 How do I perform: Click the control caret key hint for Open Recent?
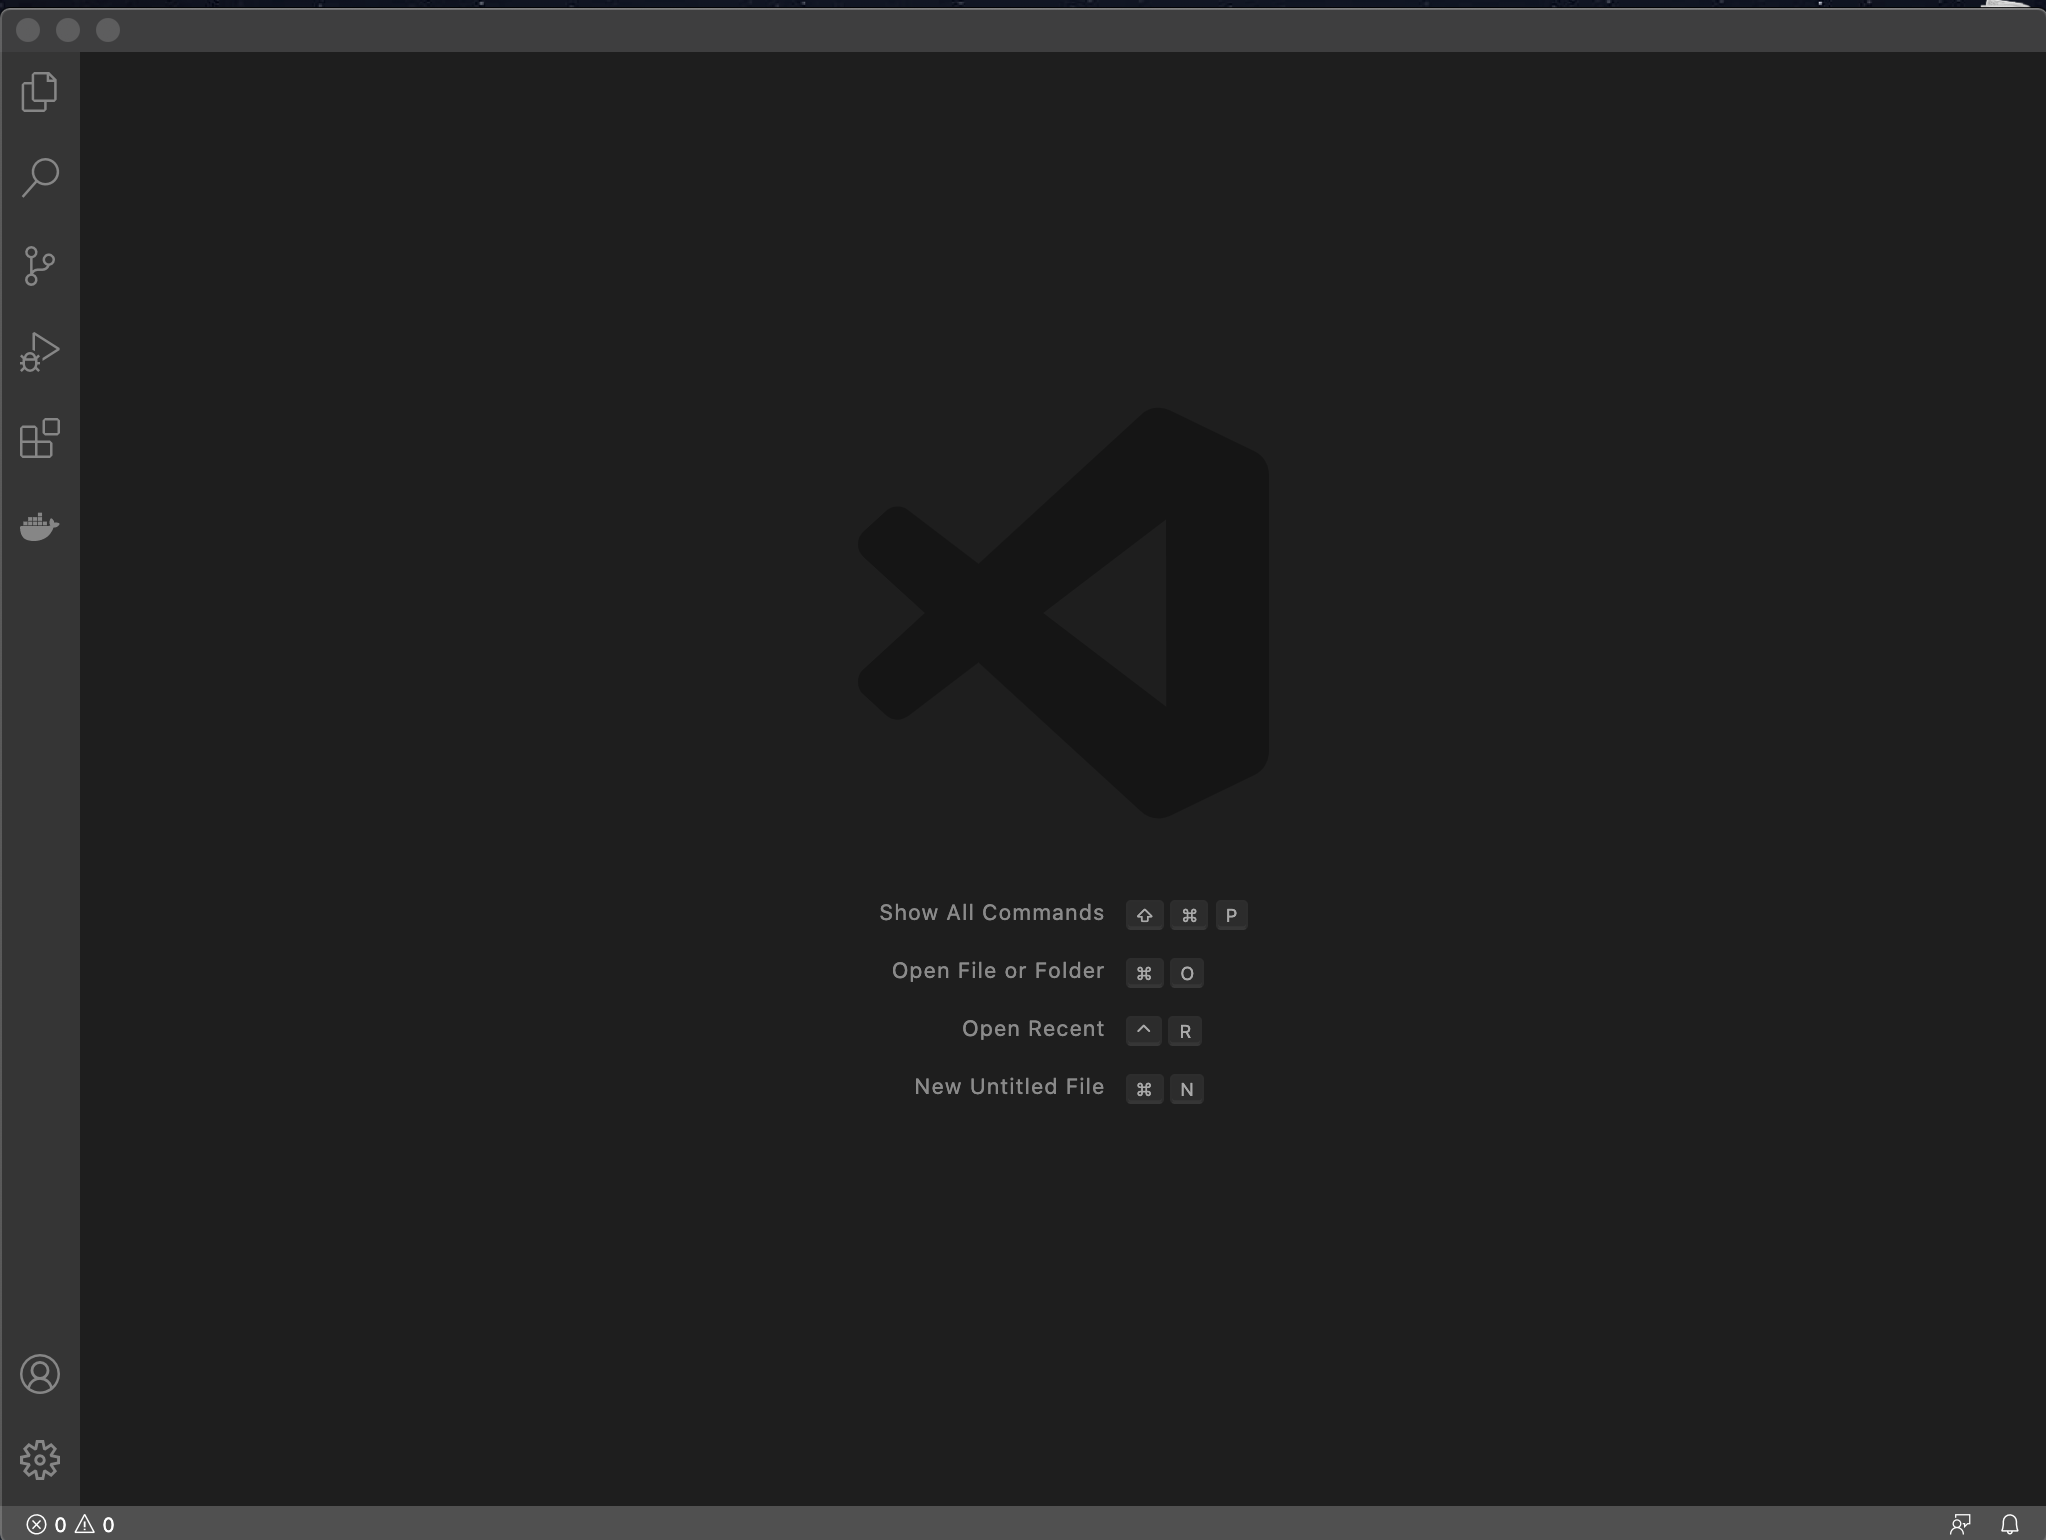tap(1144, 1031)
